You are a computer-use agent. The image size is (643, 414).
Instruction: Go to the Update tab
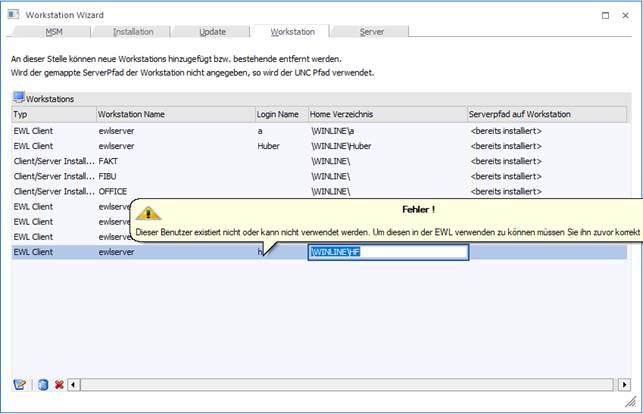pyautogui.click(x=211, y=32)
